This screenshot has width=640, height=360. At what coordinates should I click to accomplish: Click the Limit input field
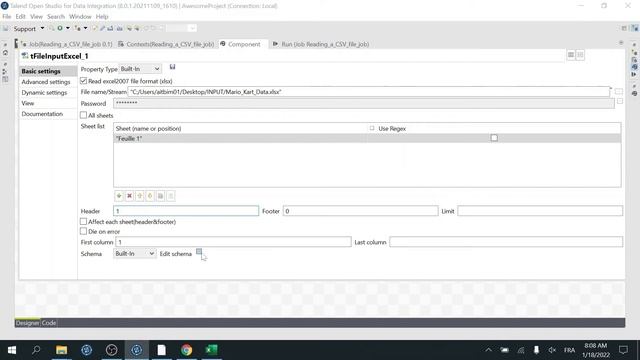coord(540,211)
